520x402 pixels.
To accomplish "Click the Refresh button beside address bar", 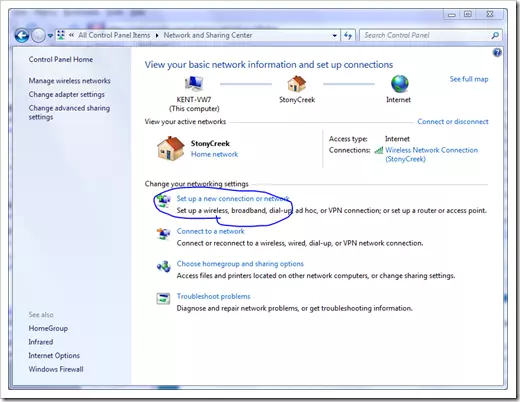I will click(348, 35).
